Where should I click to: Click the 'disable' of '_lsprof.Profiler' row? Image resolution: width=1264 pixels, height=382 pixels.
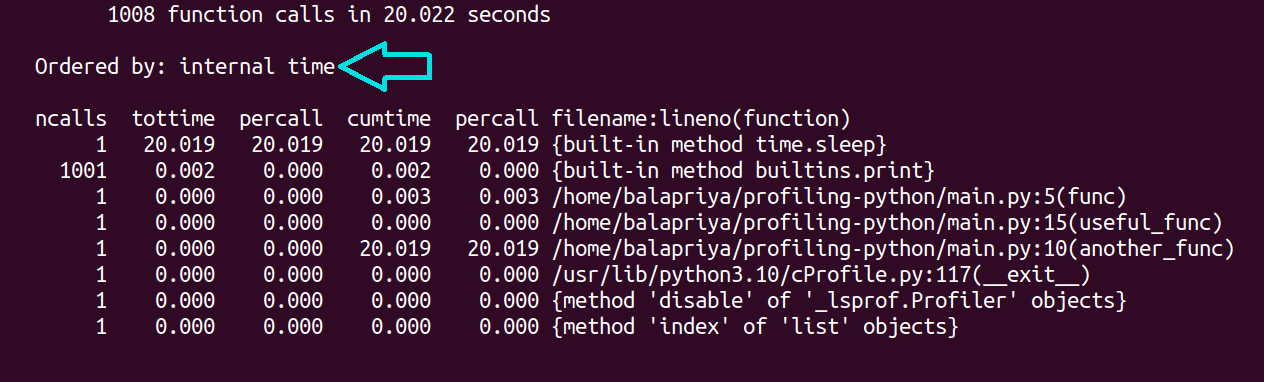(x=581, y=300)
